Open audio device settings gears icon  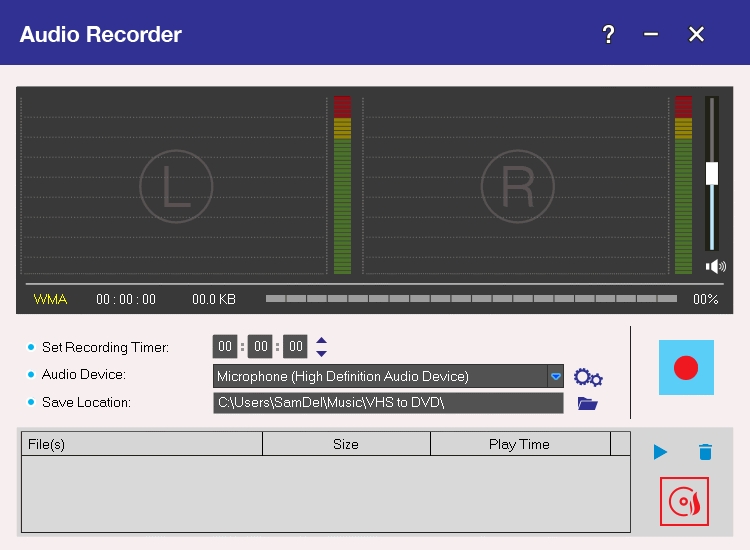[x=588, y=378]
